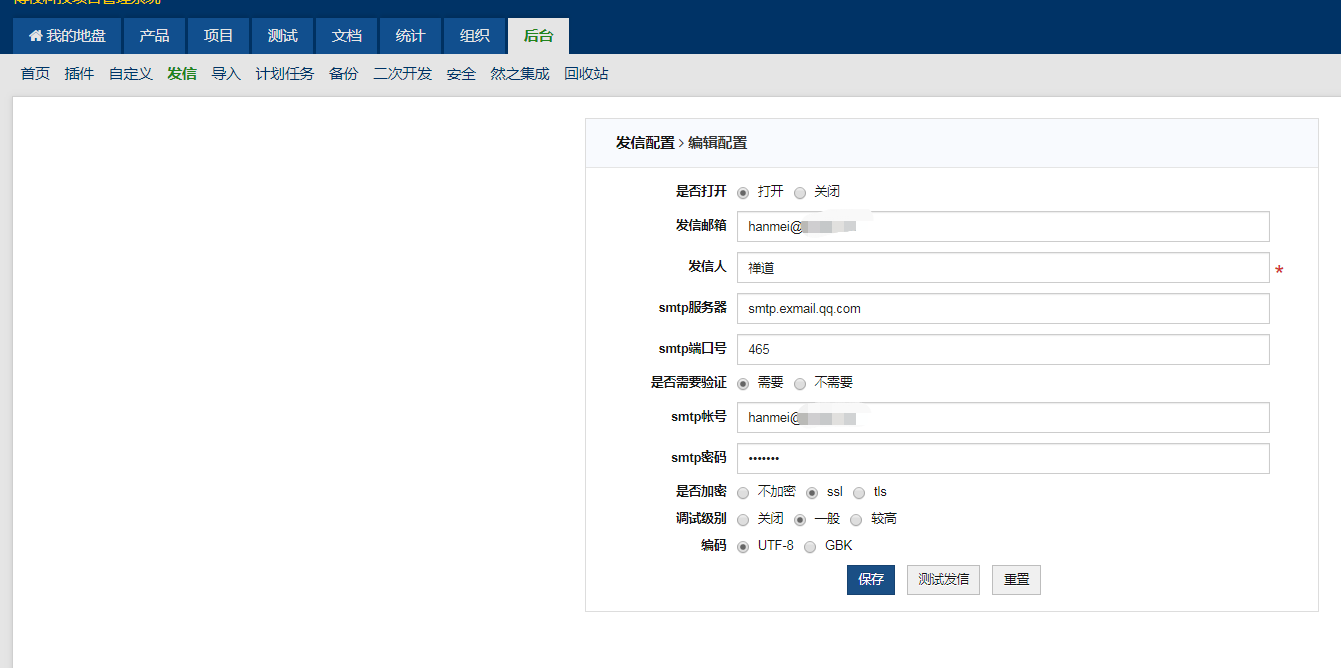Select 不加密 encryption option
The height and width of the screenshot is (668, 1341).
click(x=743, y=492)
